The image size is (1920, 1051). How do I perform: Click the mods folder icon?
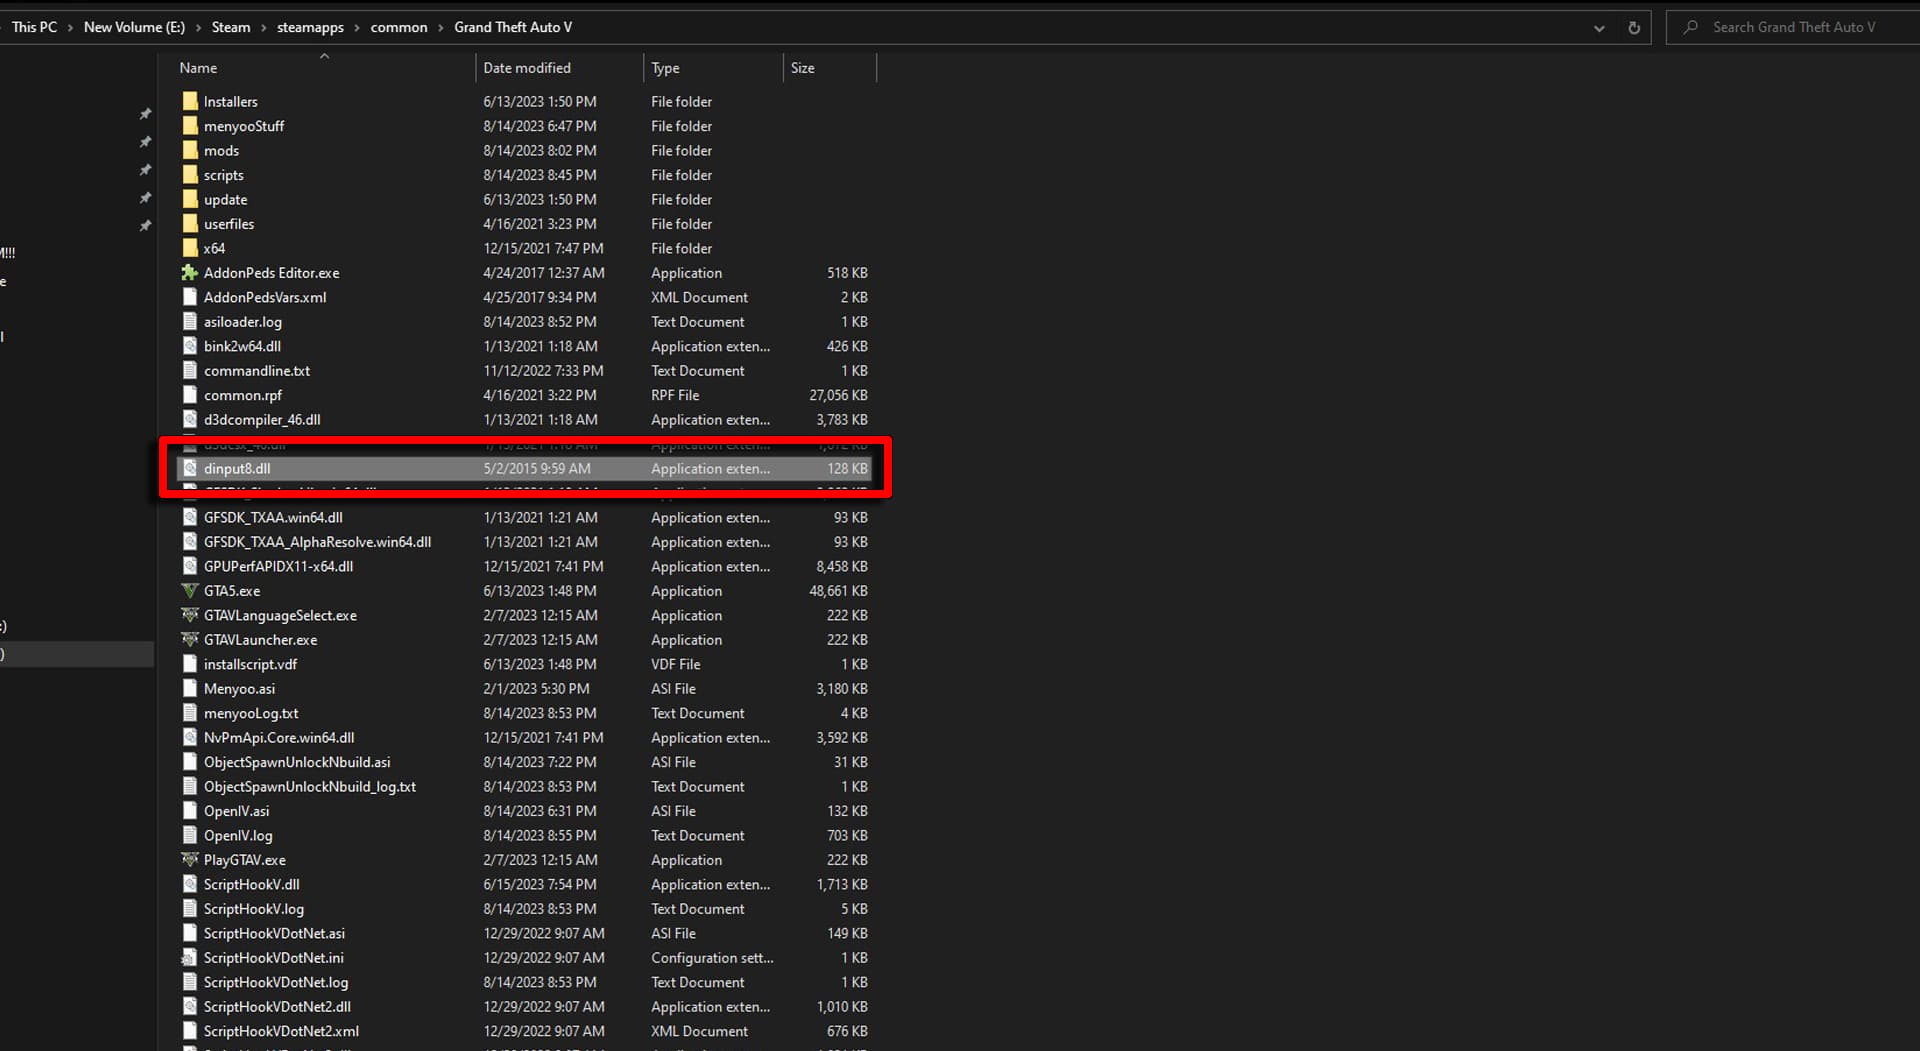[190, 151]
